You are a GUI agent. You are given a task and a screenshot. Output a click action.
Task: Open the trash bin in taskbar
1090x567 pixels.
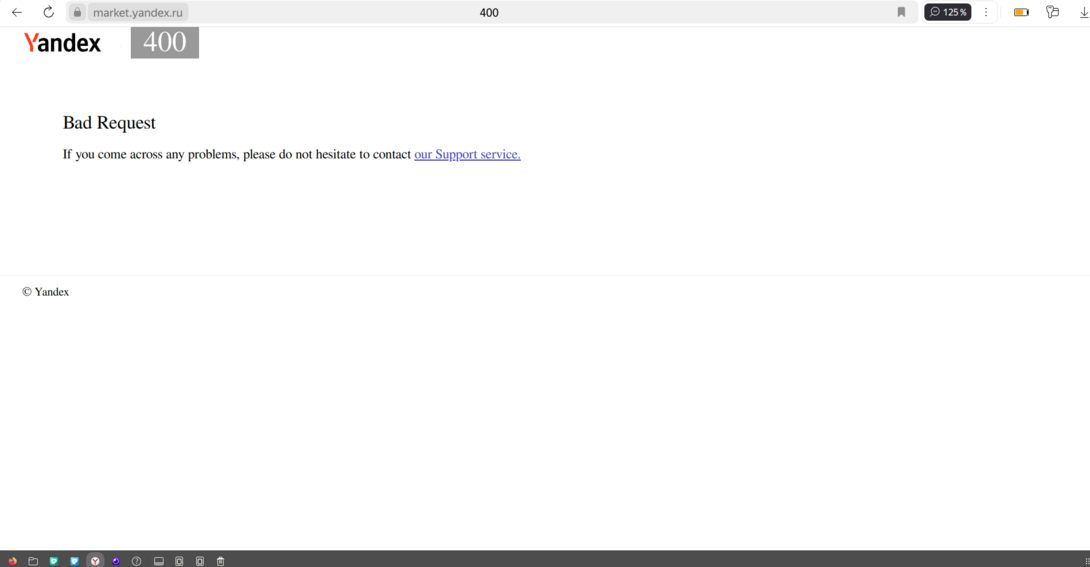pos(220,561)
